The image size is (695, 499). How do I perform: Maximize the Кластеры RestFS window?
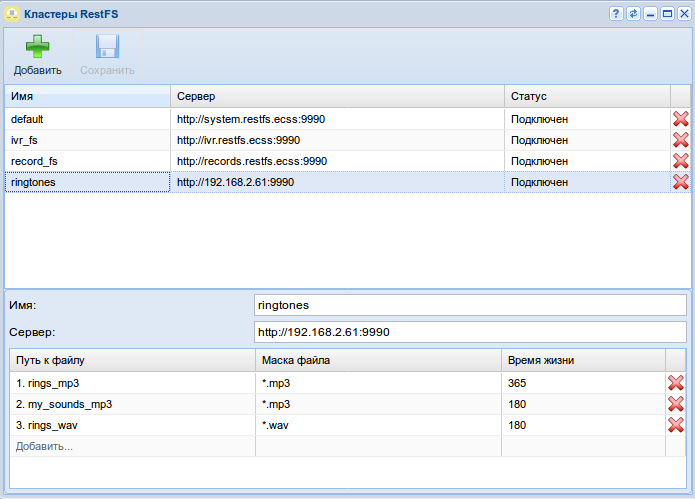(667, 14)
